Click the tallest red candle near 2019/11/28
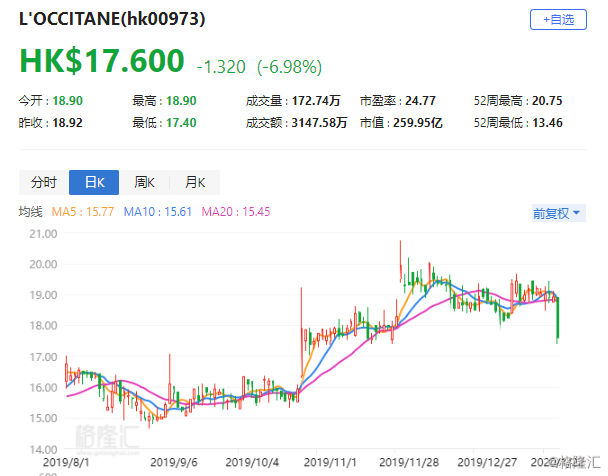The image size is (608, 476). (401, 260)
